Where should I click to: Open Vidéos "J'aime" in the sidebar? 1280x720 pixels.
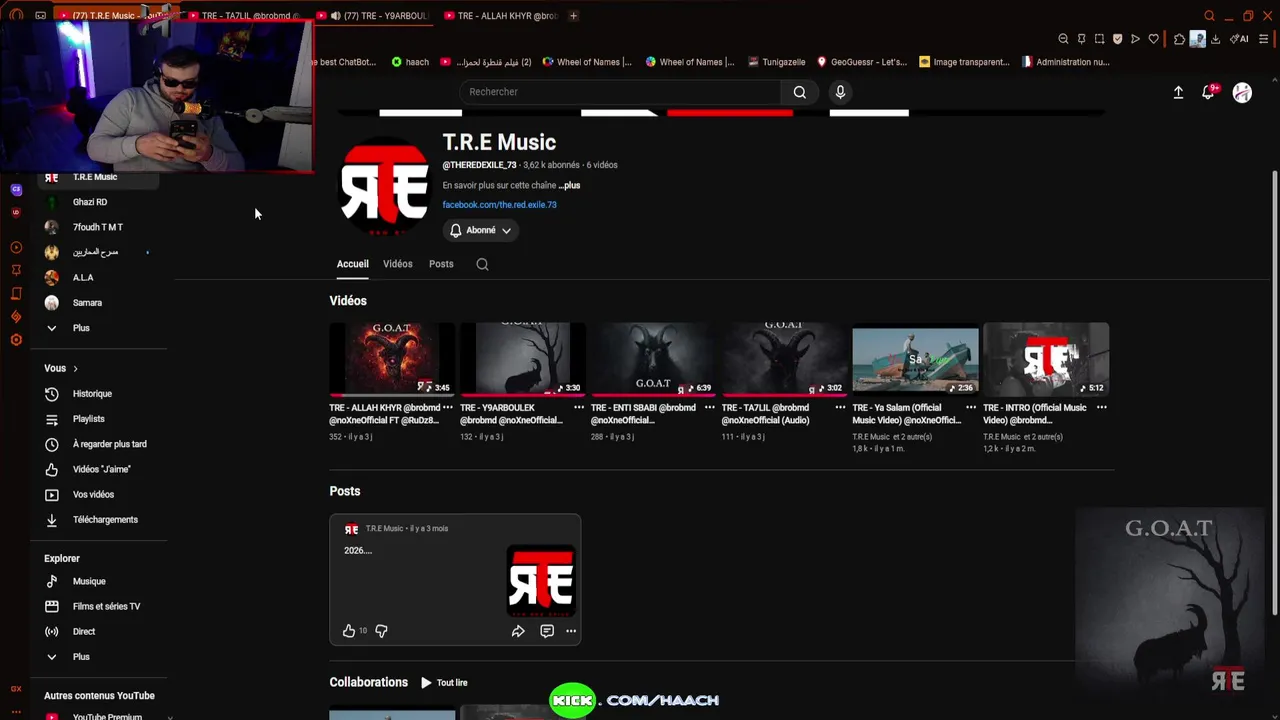point(100,469)
